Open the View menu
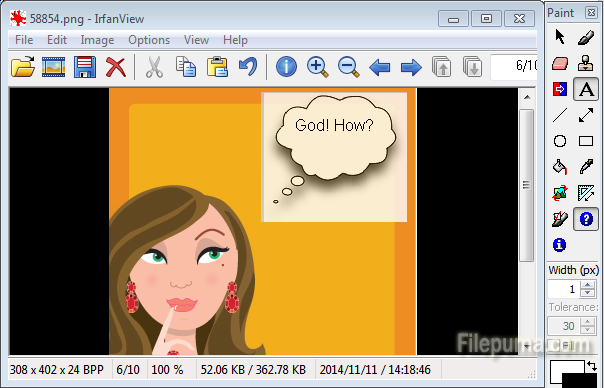 point(196,40)
